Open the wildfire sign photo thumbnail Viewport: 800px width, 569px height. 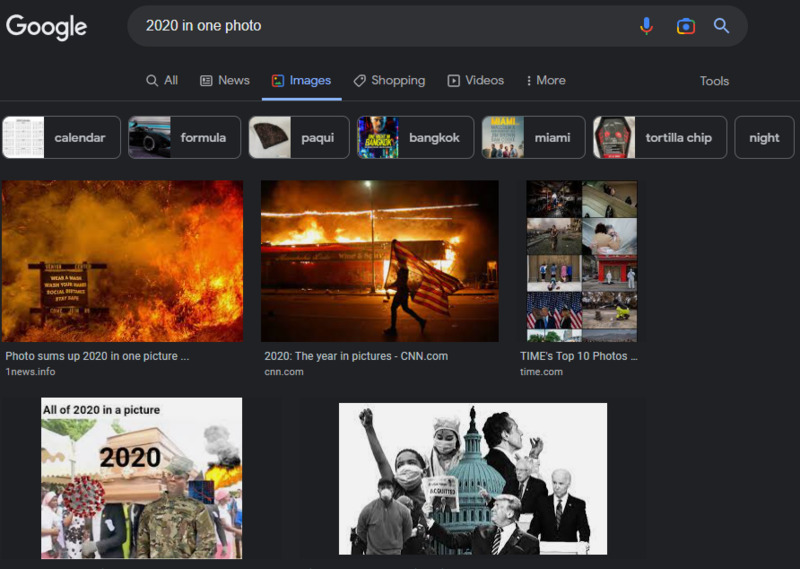[122, 261]
